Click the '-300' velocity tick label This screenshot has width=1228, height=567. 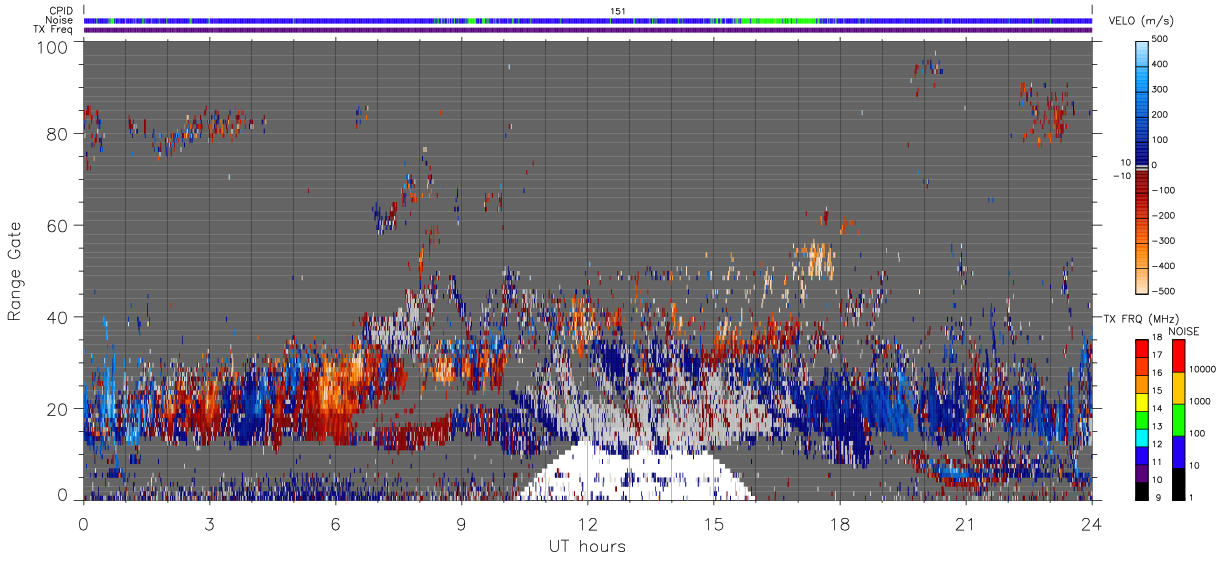[1164, 241]
